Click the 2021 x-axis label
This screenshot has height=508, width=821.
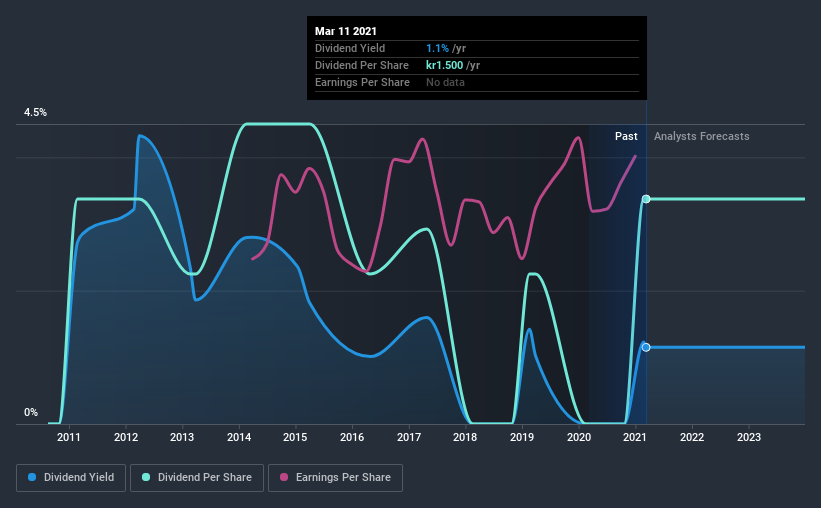click(x=635, y=437)
